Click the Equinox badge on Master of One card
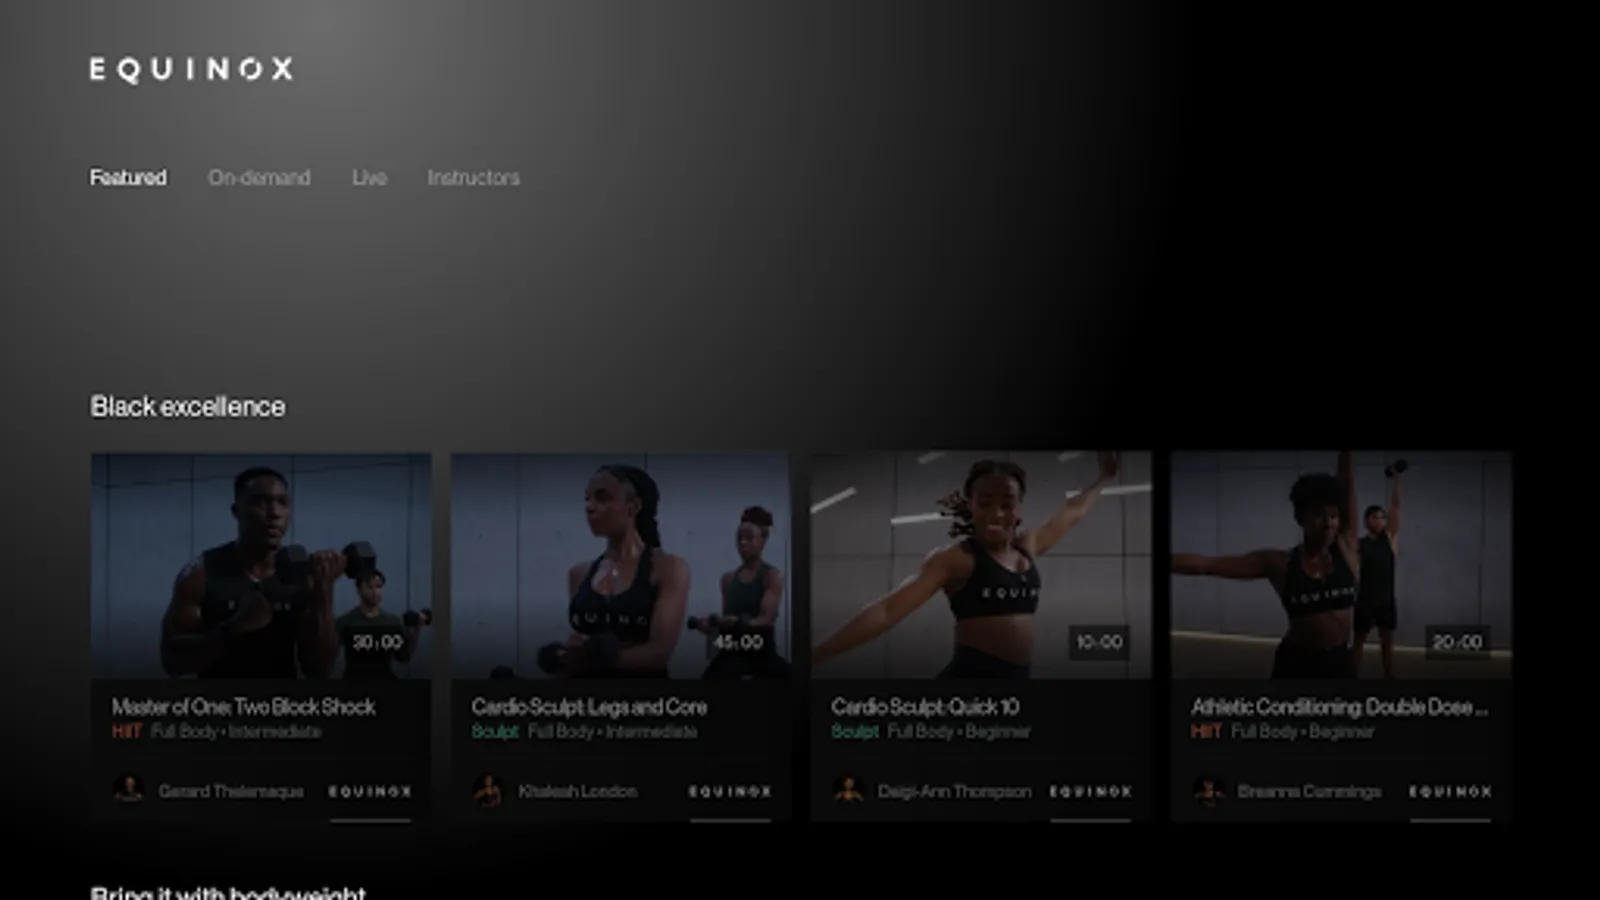 370,791
